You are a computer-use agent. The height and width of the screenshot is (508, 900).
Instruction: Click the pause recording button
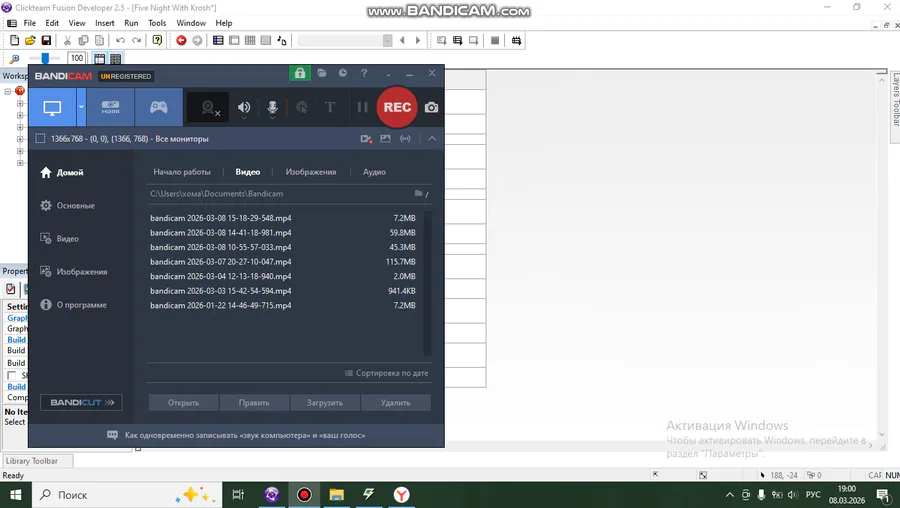[362, 107]
